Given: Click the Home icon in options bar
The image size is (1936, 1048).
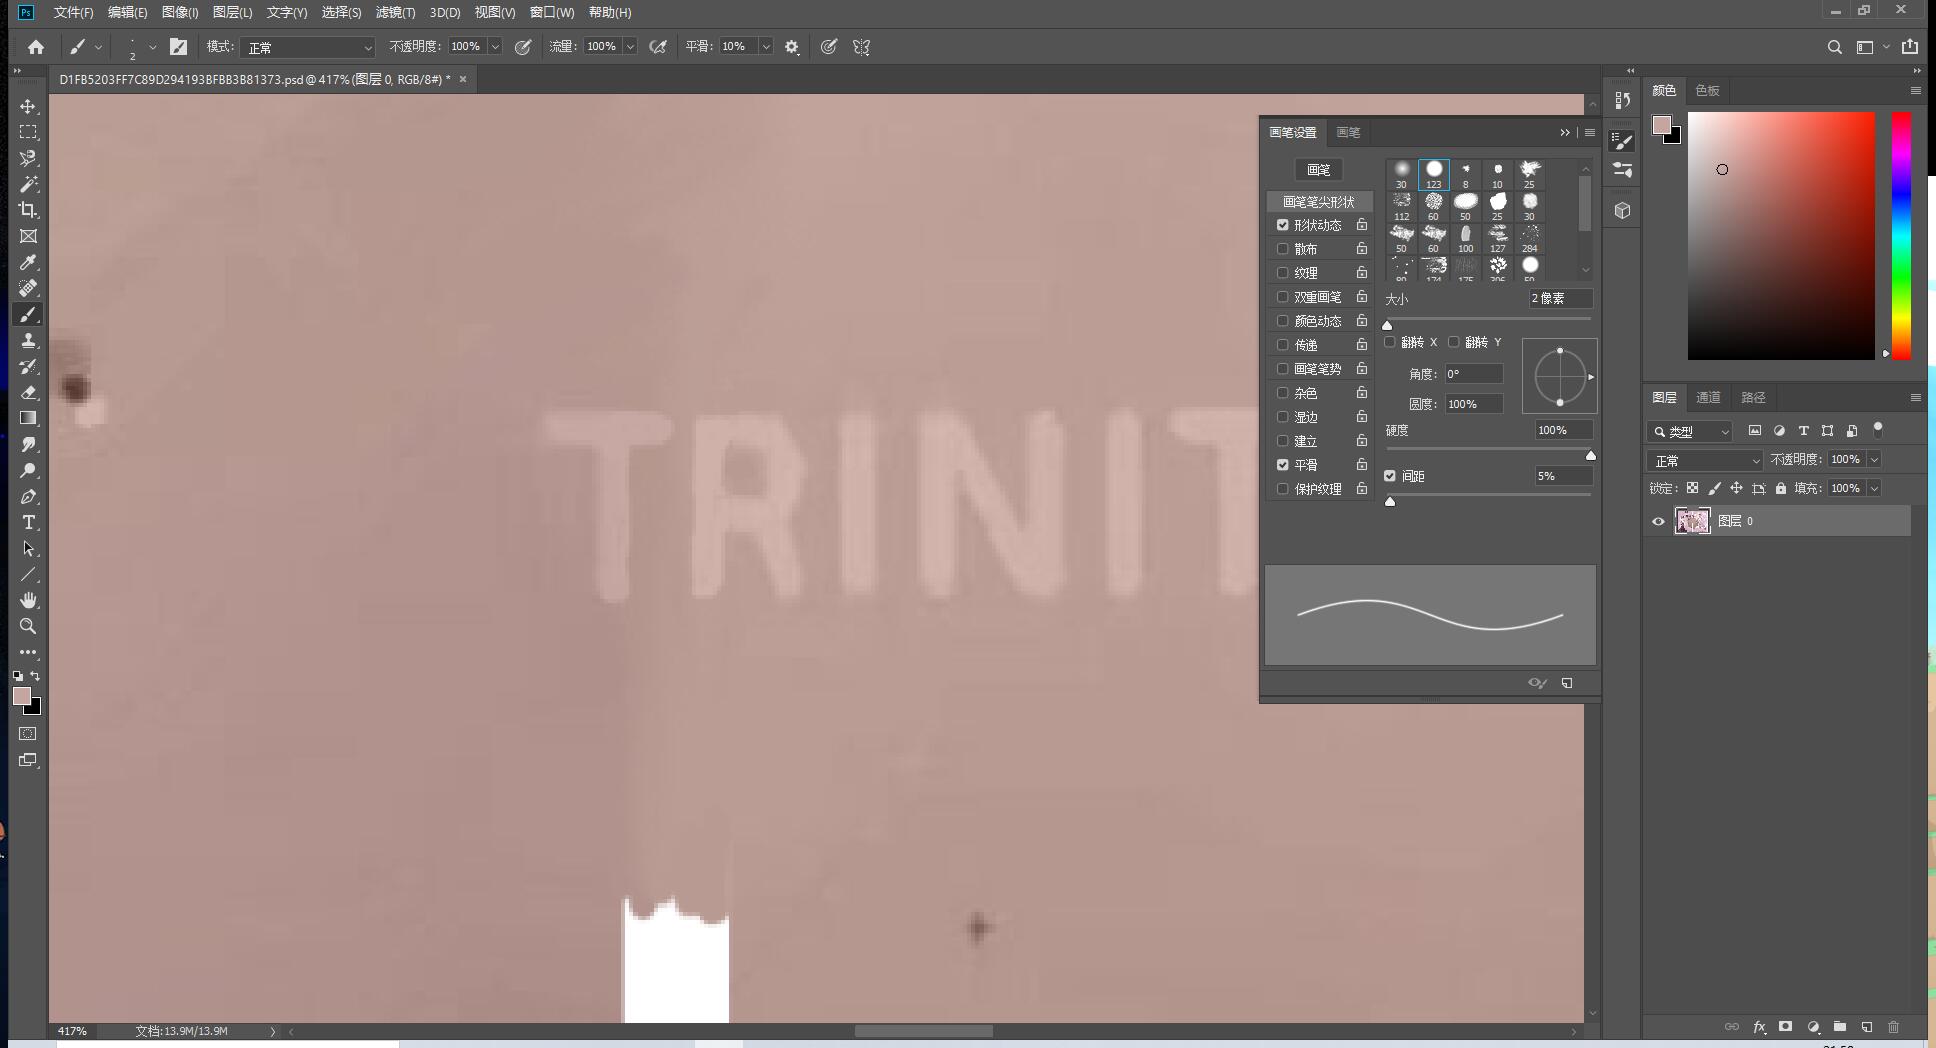Looking at the screenshot, I should coord(36,47).
